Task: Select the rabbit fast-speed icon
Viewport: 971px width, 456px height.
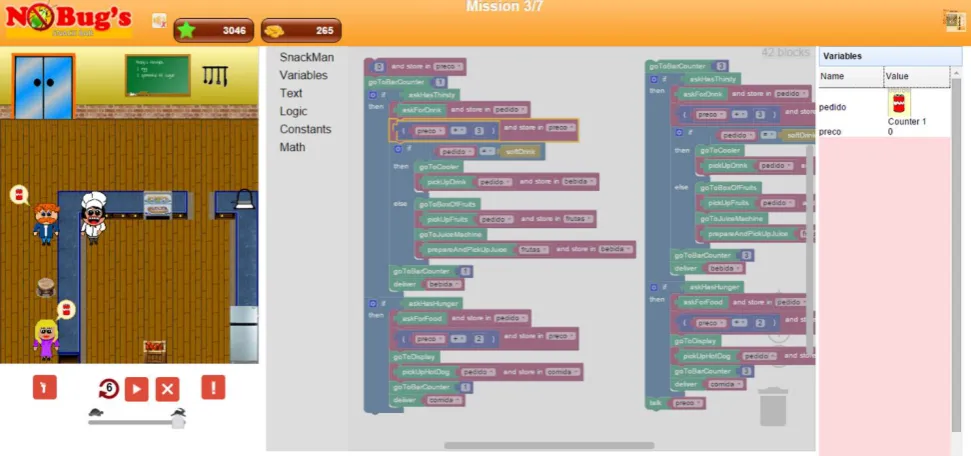Action: (178, 412)
